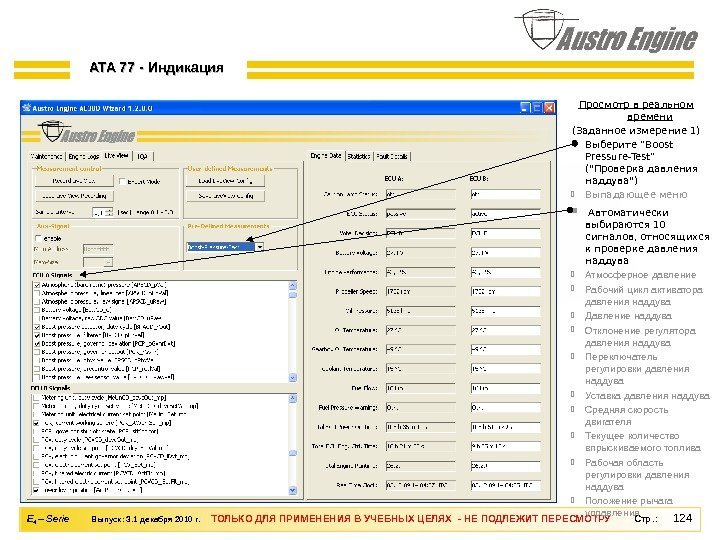Maximize the Austro Engine Wizard window
720x540 pixels.
537,108
